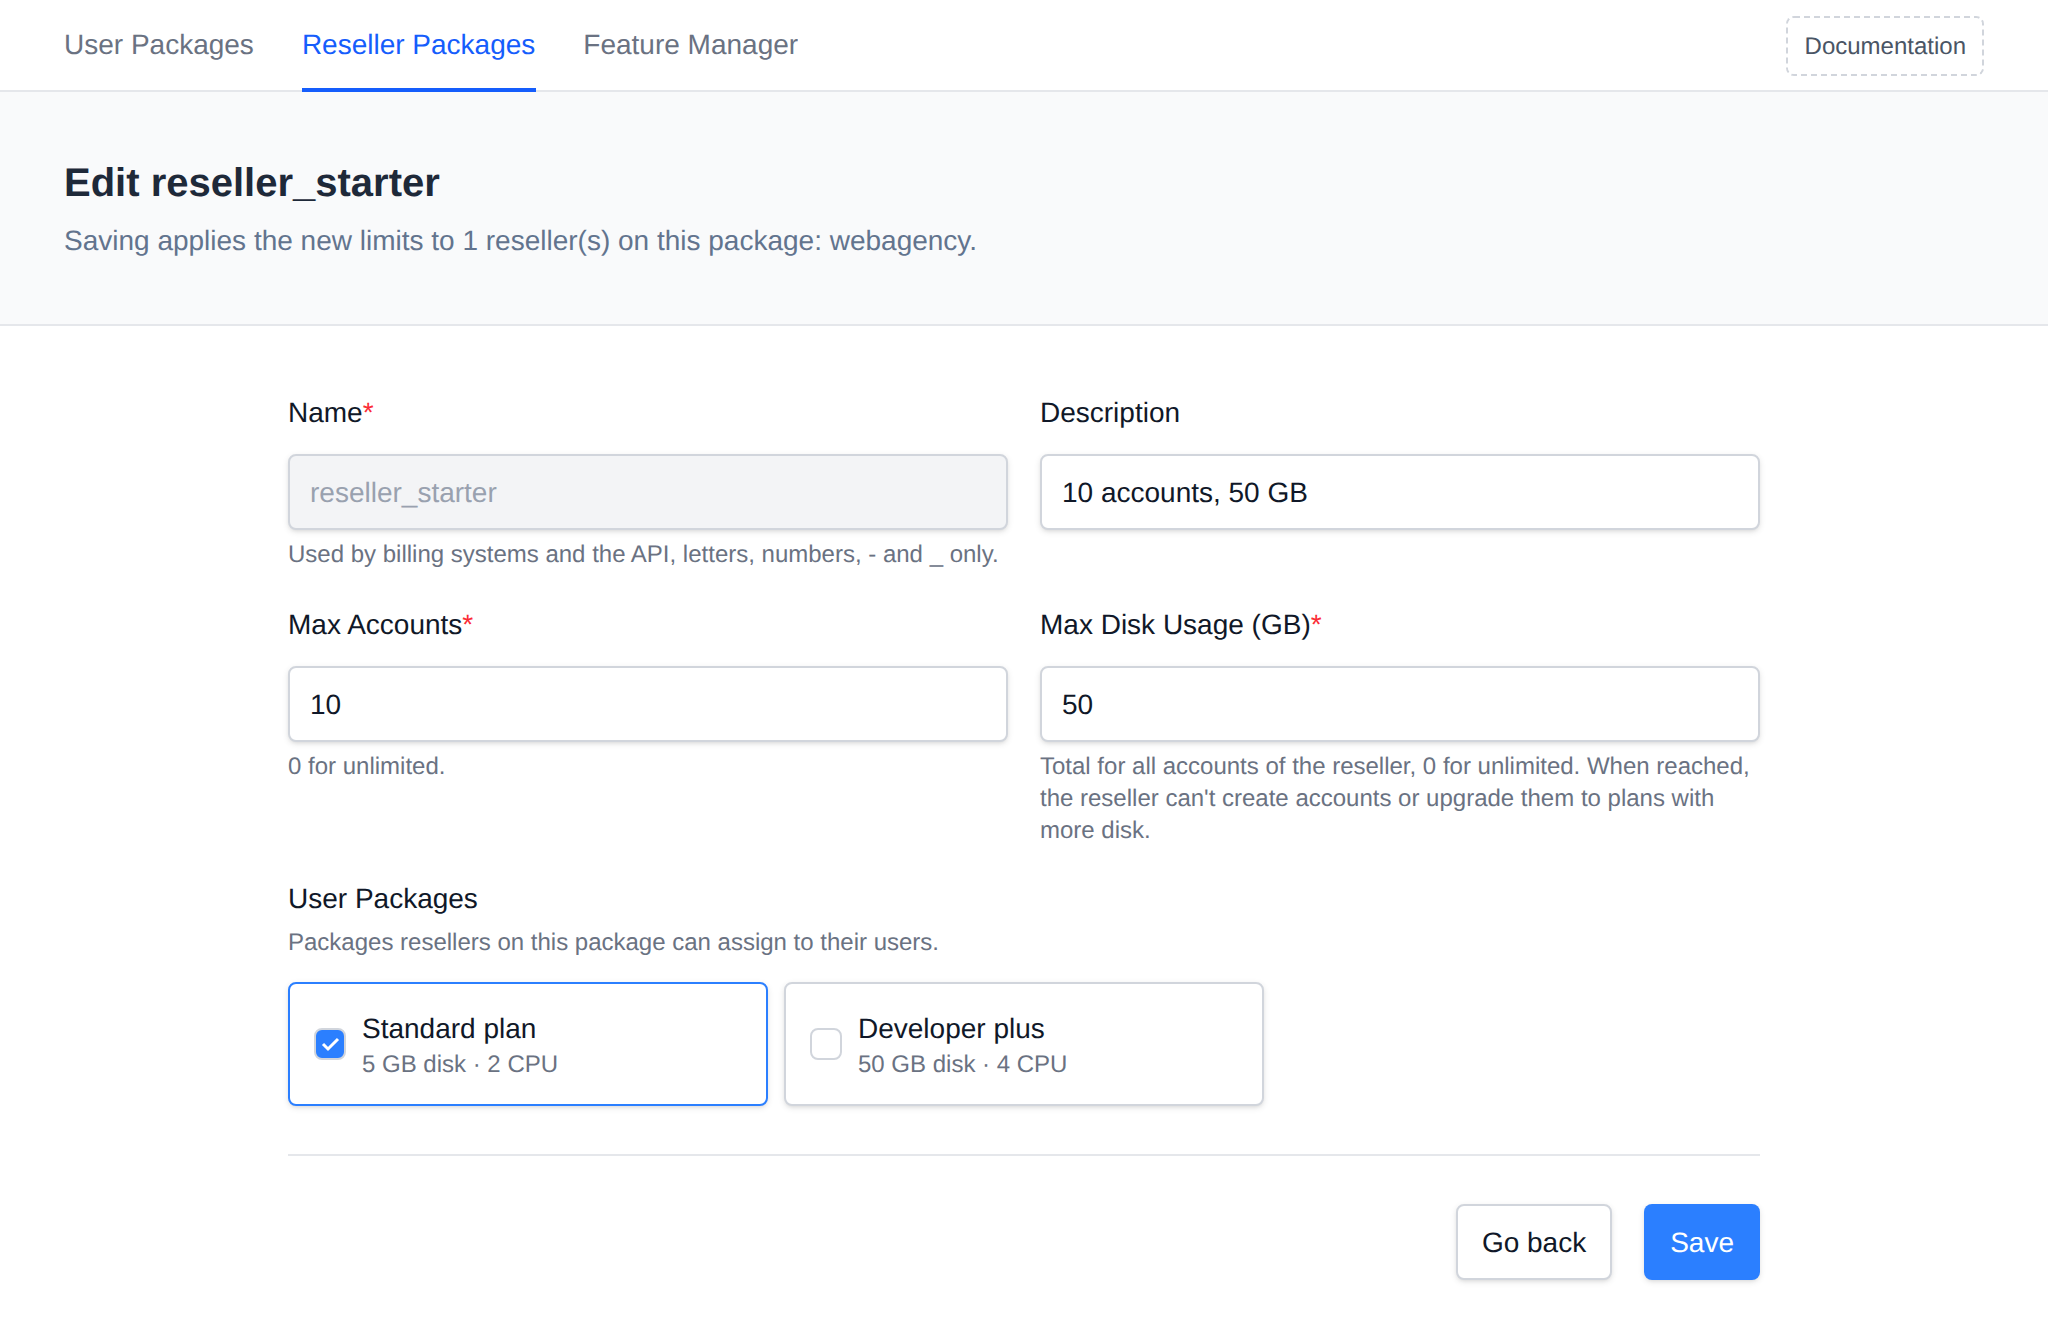Screen dimensions: 2048x1344
Task: Select the Max Disk Usage input
Action: 1399,704
